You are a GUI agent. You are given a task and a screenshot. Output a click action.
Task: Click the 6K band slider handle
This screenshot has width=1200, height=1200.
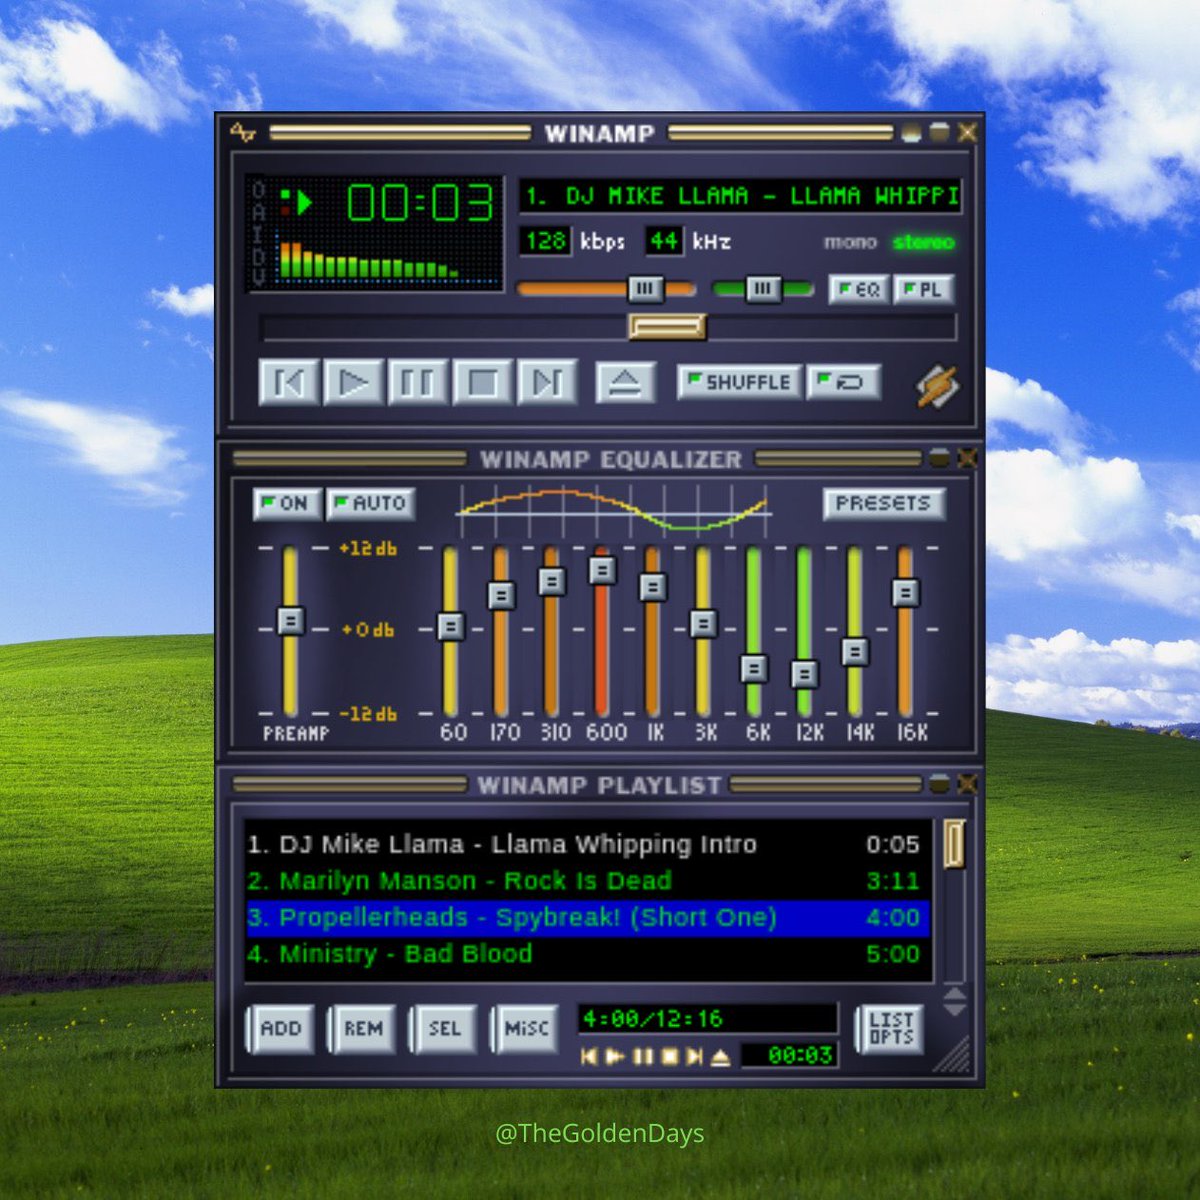click(x=755, y=668)
